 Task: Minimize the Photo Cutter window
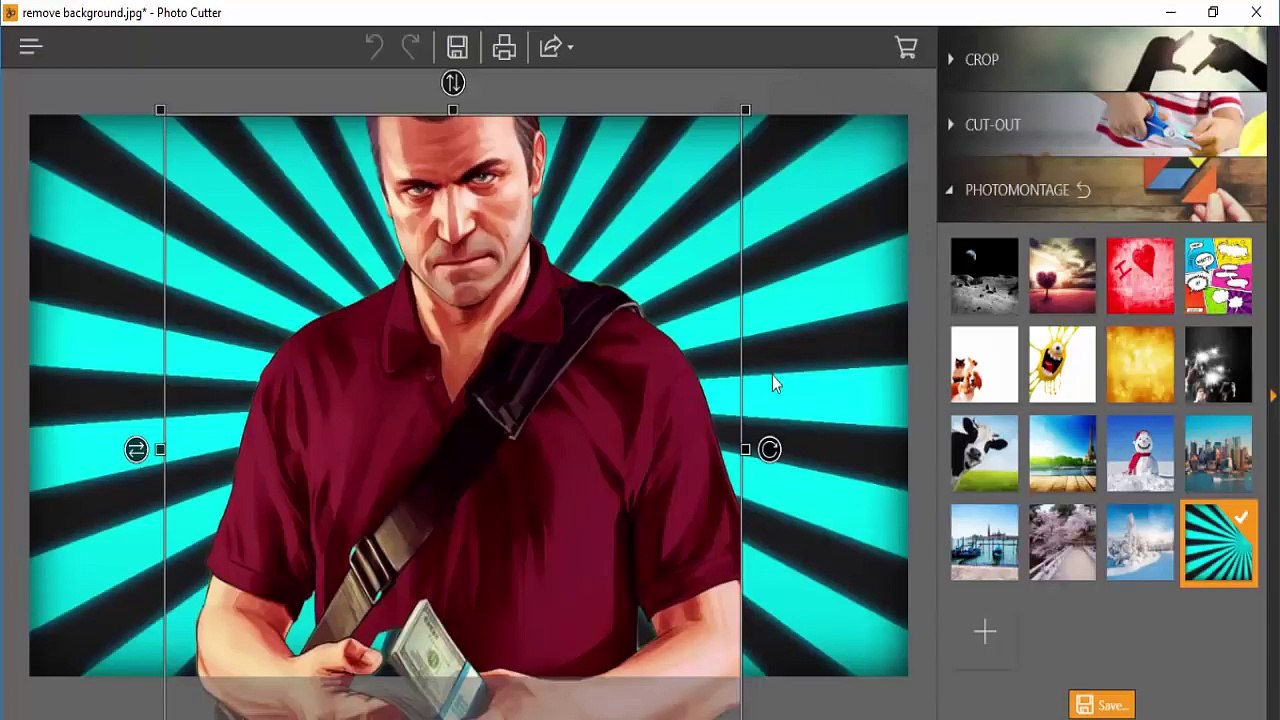click(x=1170, y=13)
